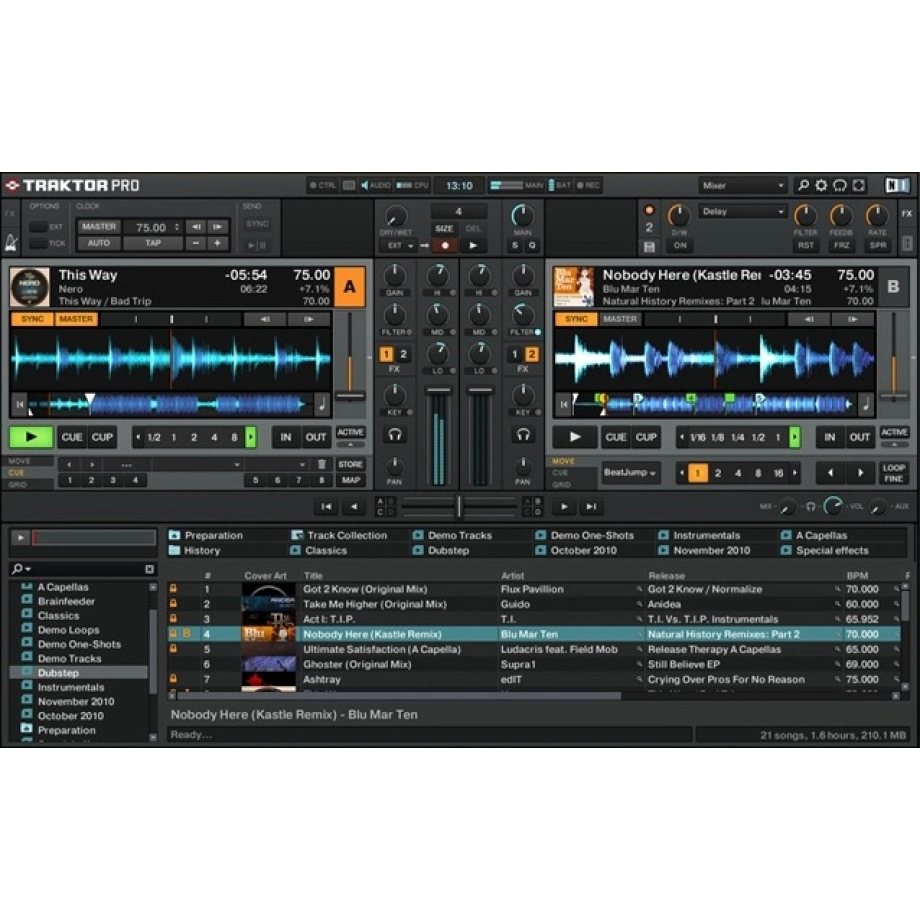Click LOOP FINE button on Deck B
This screenshot has width=920, height=920.
[x=894, y=473]
